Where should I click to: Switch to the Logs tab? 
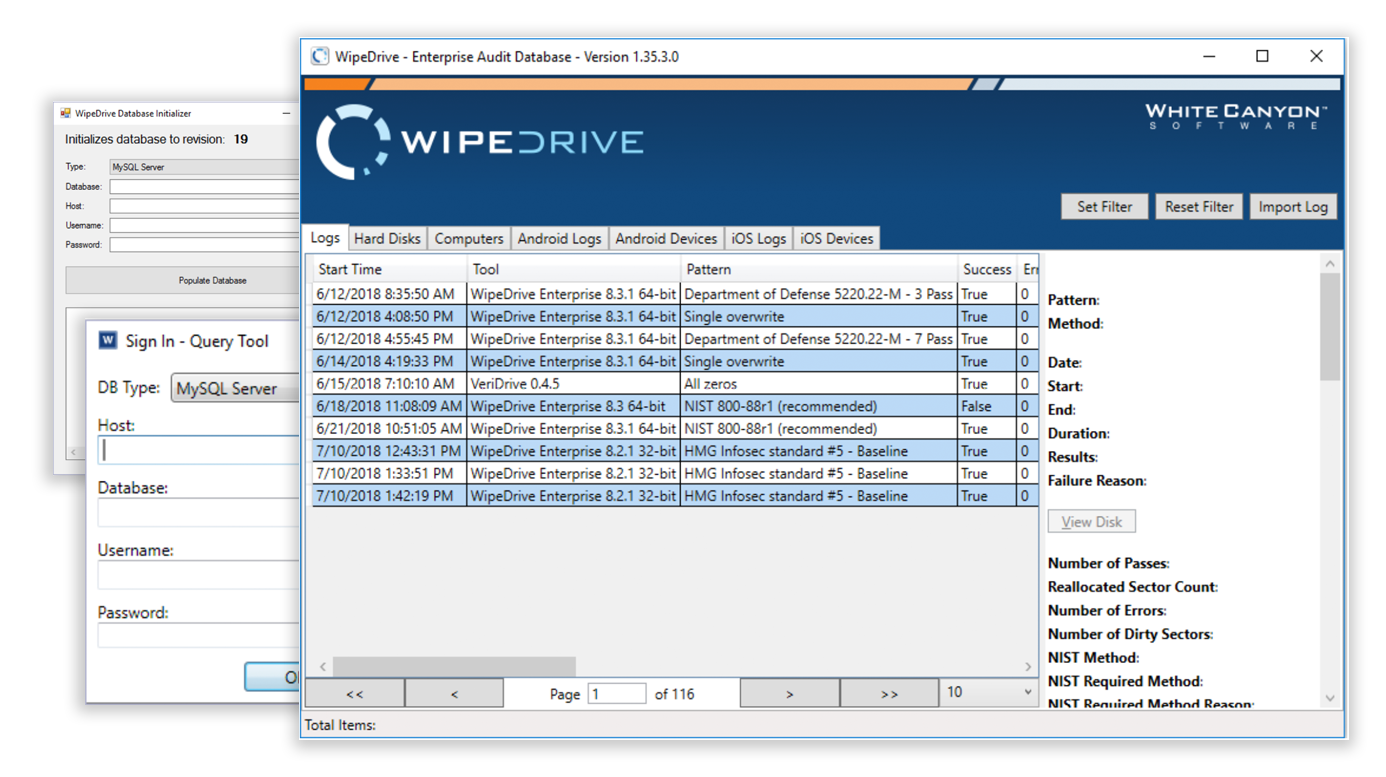[x=325, y=238]
